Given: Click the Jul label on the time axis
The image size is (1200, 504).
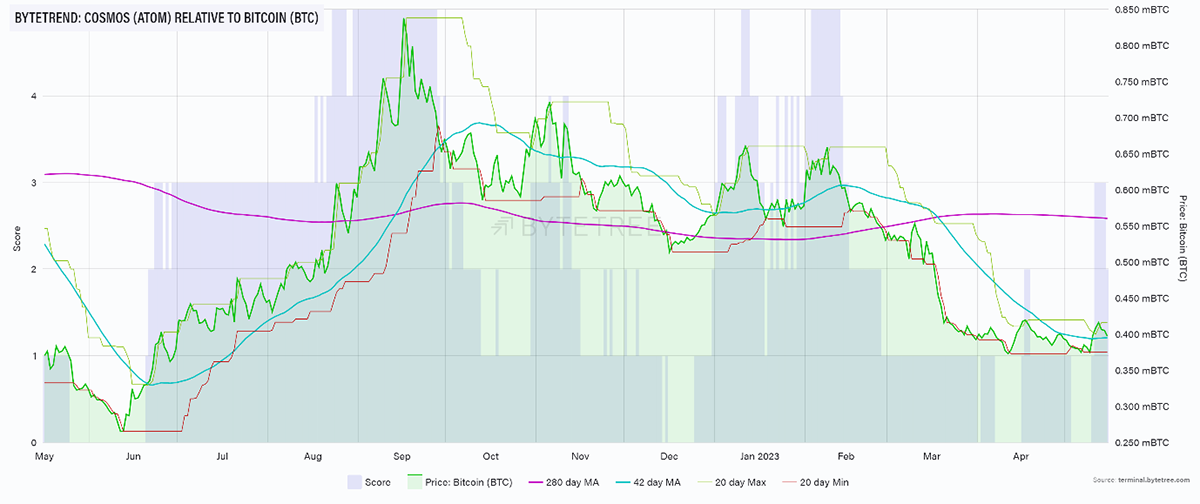Looking at the screenshot, I should (x=223, y=456).
